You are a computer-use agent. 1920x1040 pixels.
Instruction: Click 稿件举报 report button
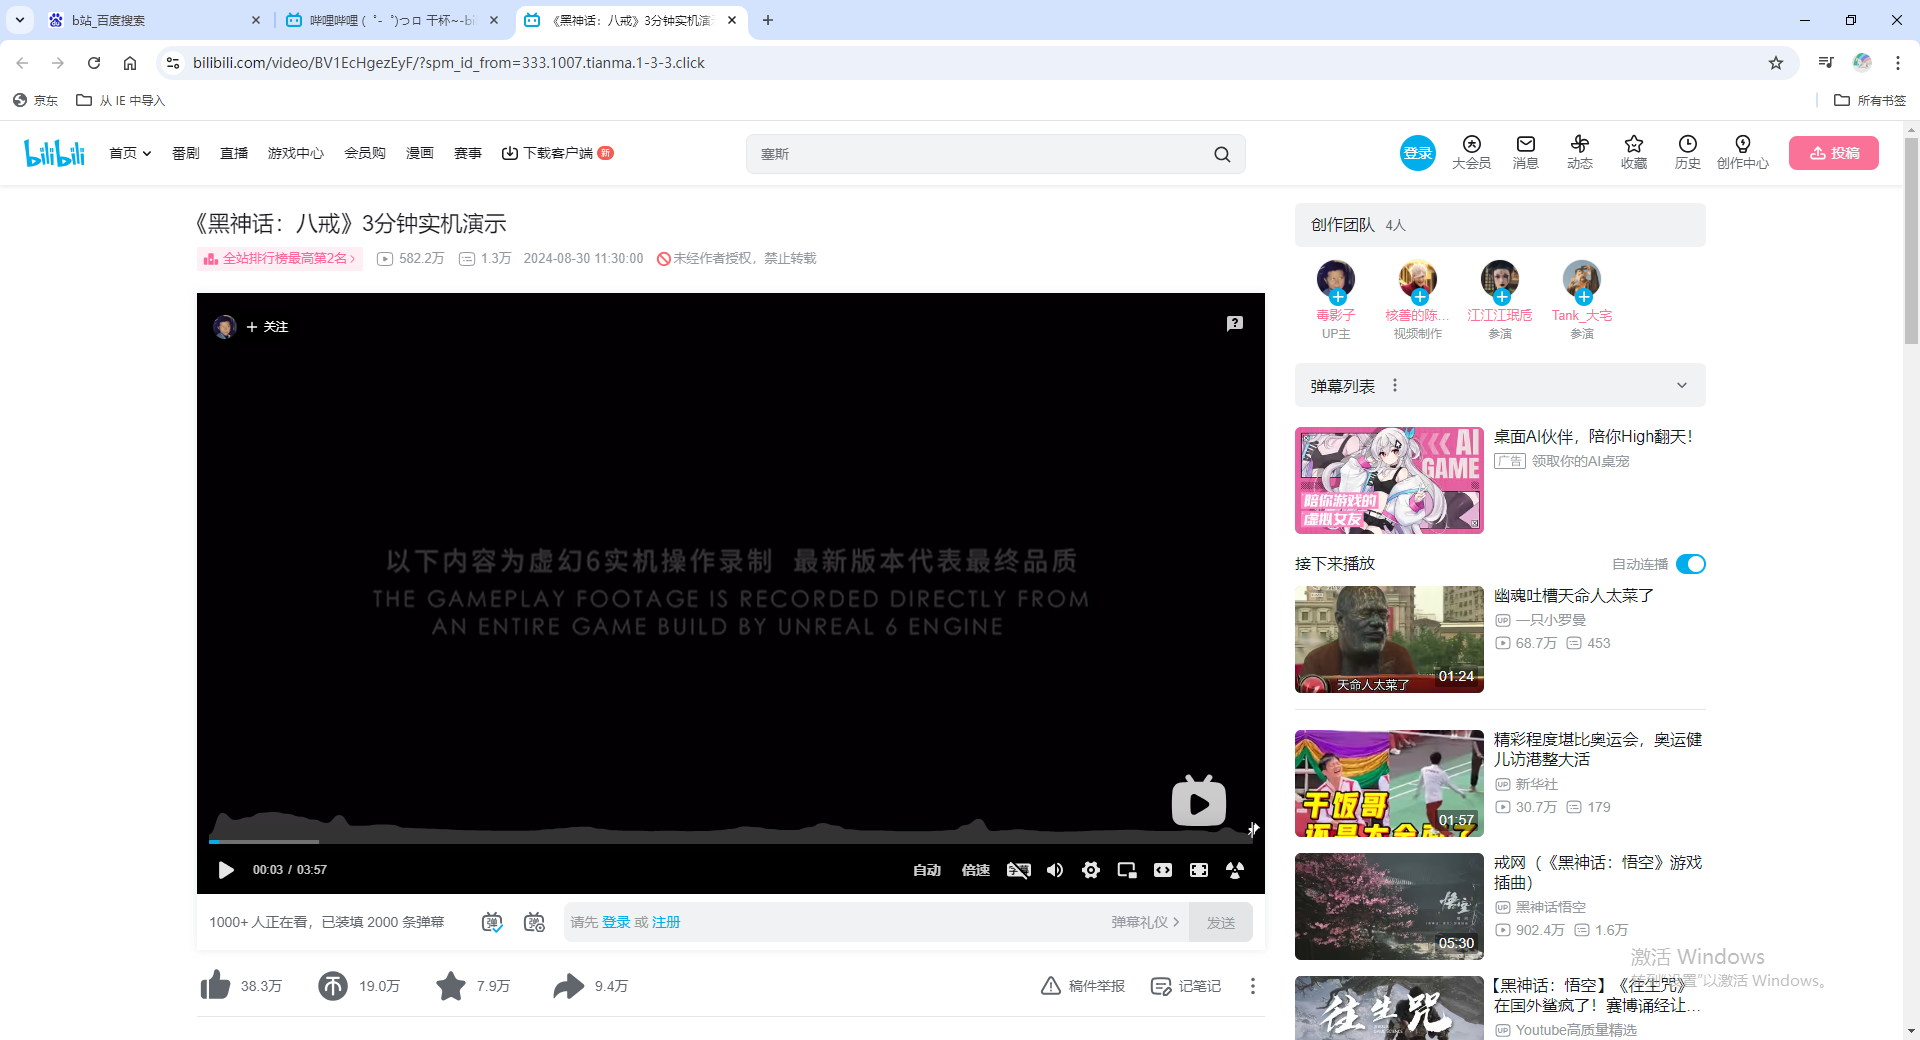point(1083,986)
